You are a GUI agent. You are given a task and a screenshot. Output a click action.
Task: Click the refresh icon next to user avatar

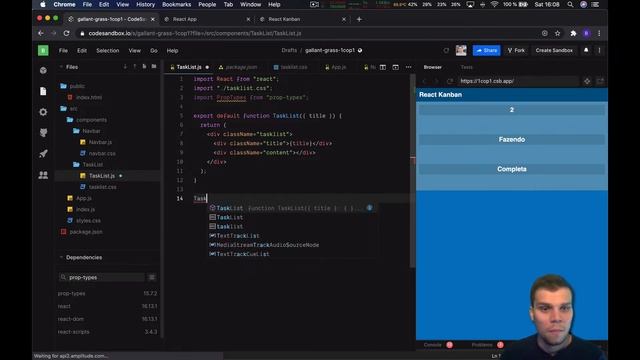(446, 51)
